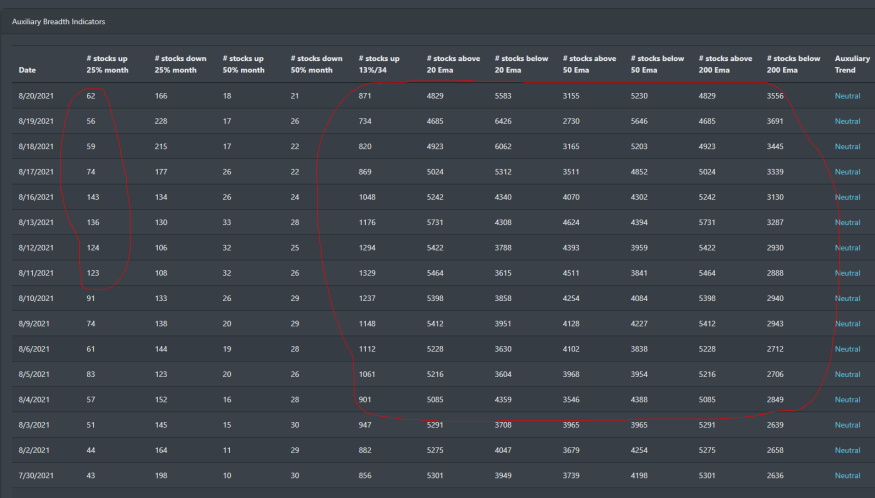Select the 8/16/2021 date cell
This screenshot has width=875, height=498.
[36, 197]
